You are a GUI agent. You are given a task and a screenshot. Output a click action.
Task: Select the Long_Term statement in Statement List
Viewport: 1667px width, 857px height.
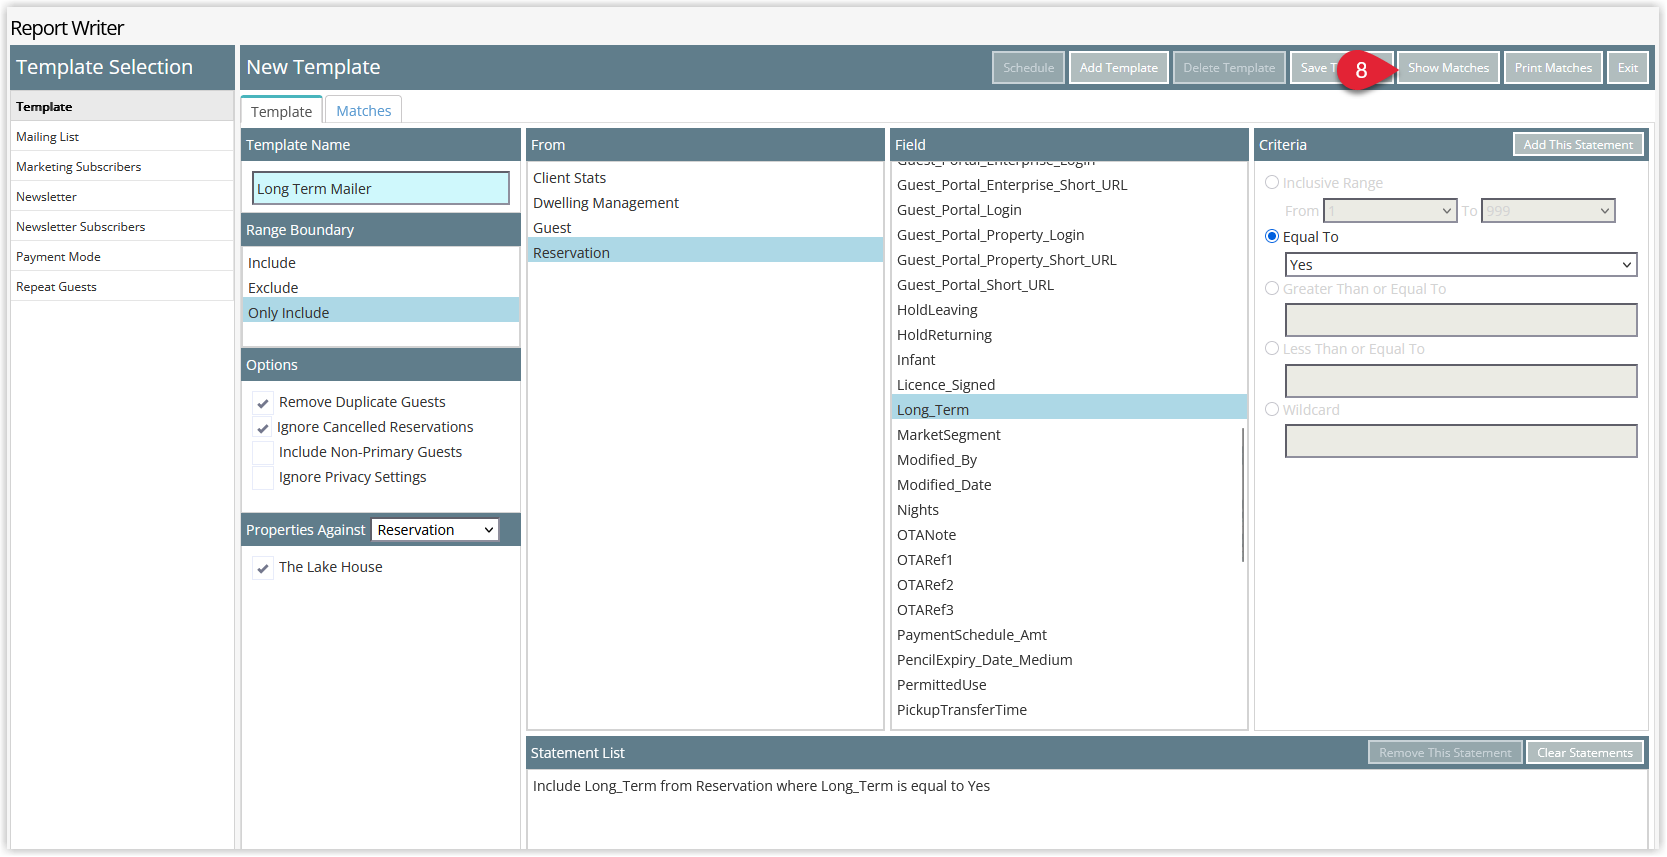coord(1086,786)
